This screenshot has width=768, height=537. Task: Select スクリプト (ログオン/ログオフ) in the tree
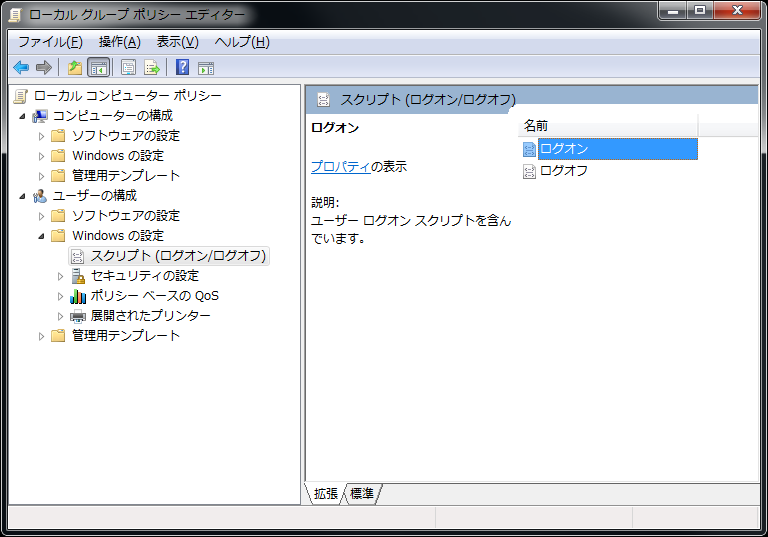[178, 256]
